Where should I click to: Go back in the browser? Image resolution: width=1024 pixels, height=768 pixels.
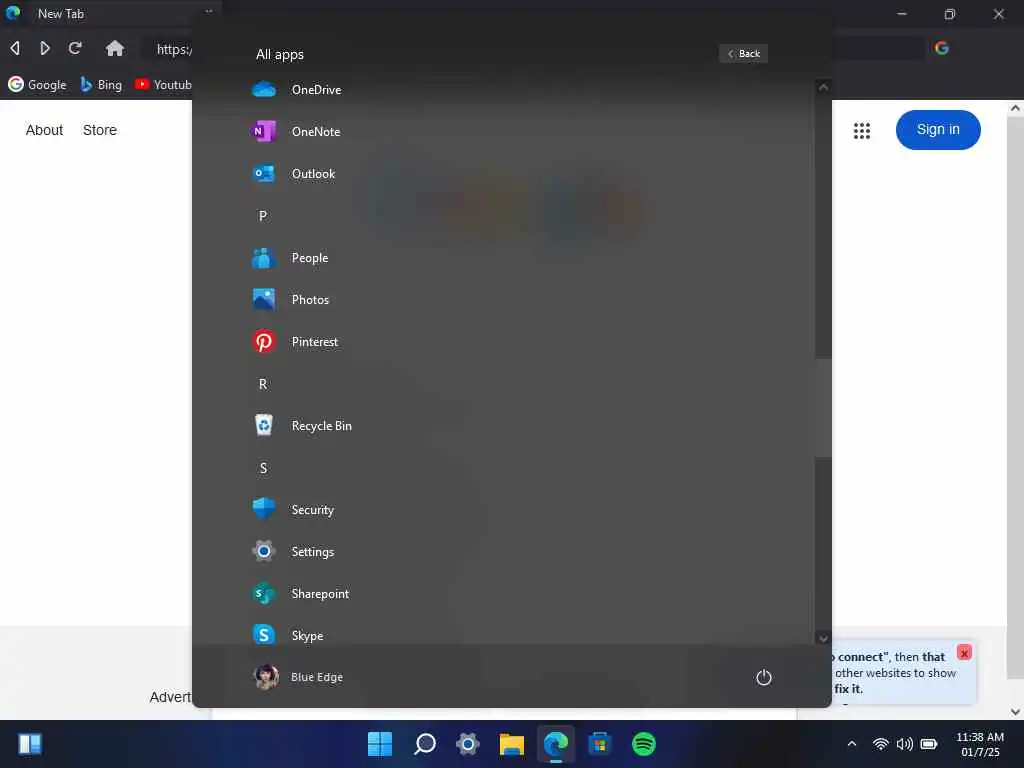(15, 48)
